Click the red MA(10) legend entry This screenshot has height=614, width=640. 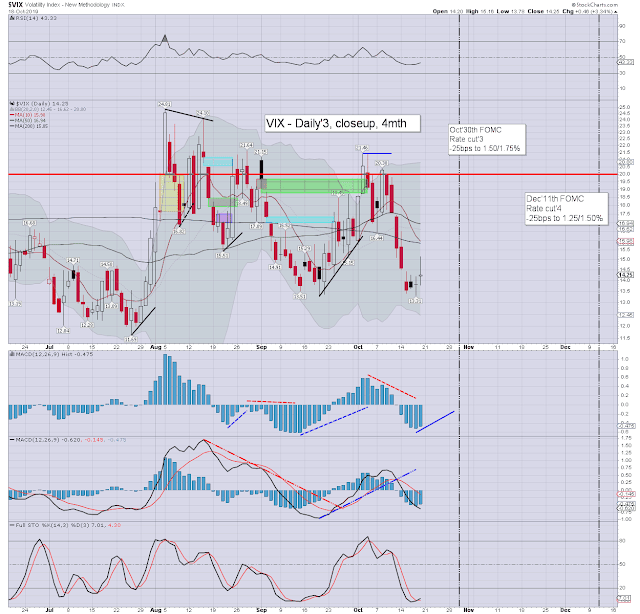[x=28, y=115]
